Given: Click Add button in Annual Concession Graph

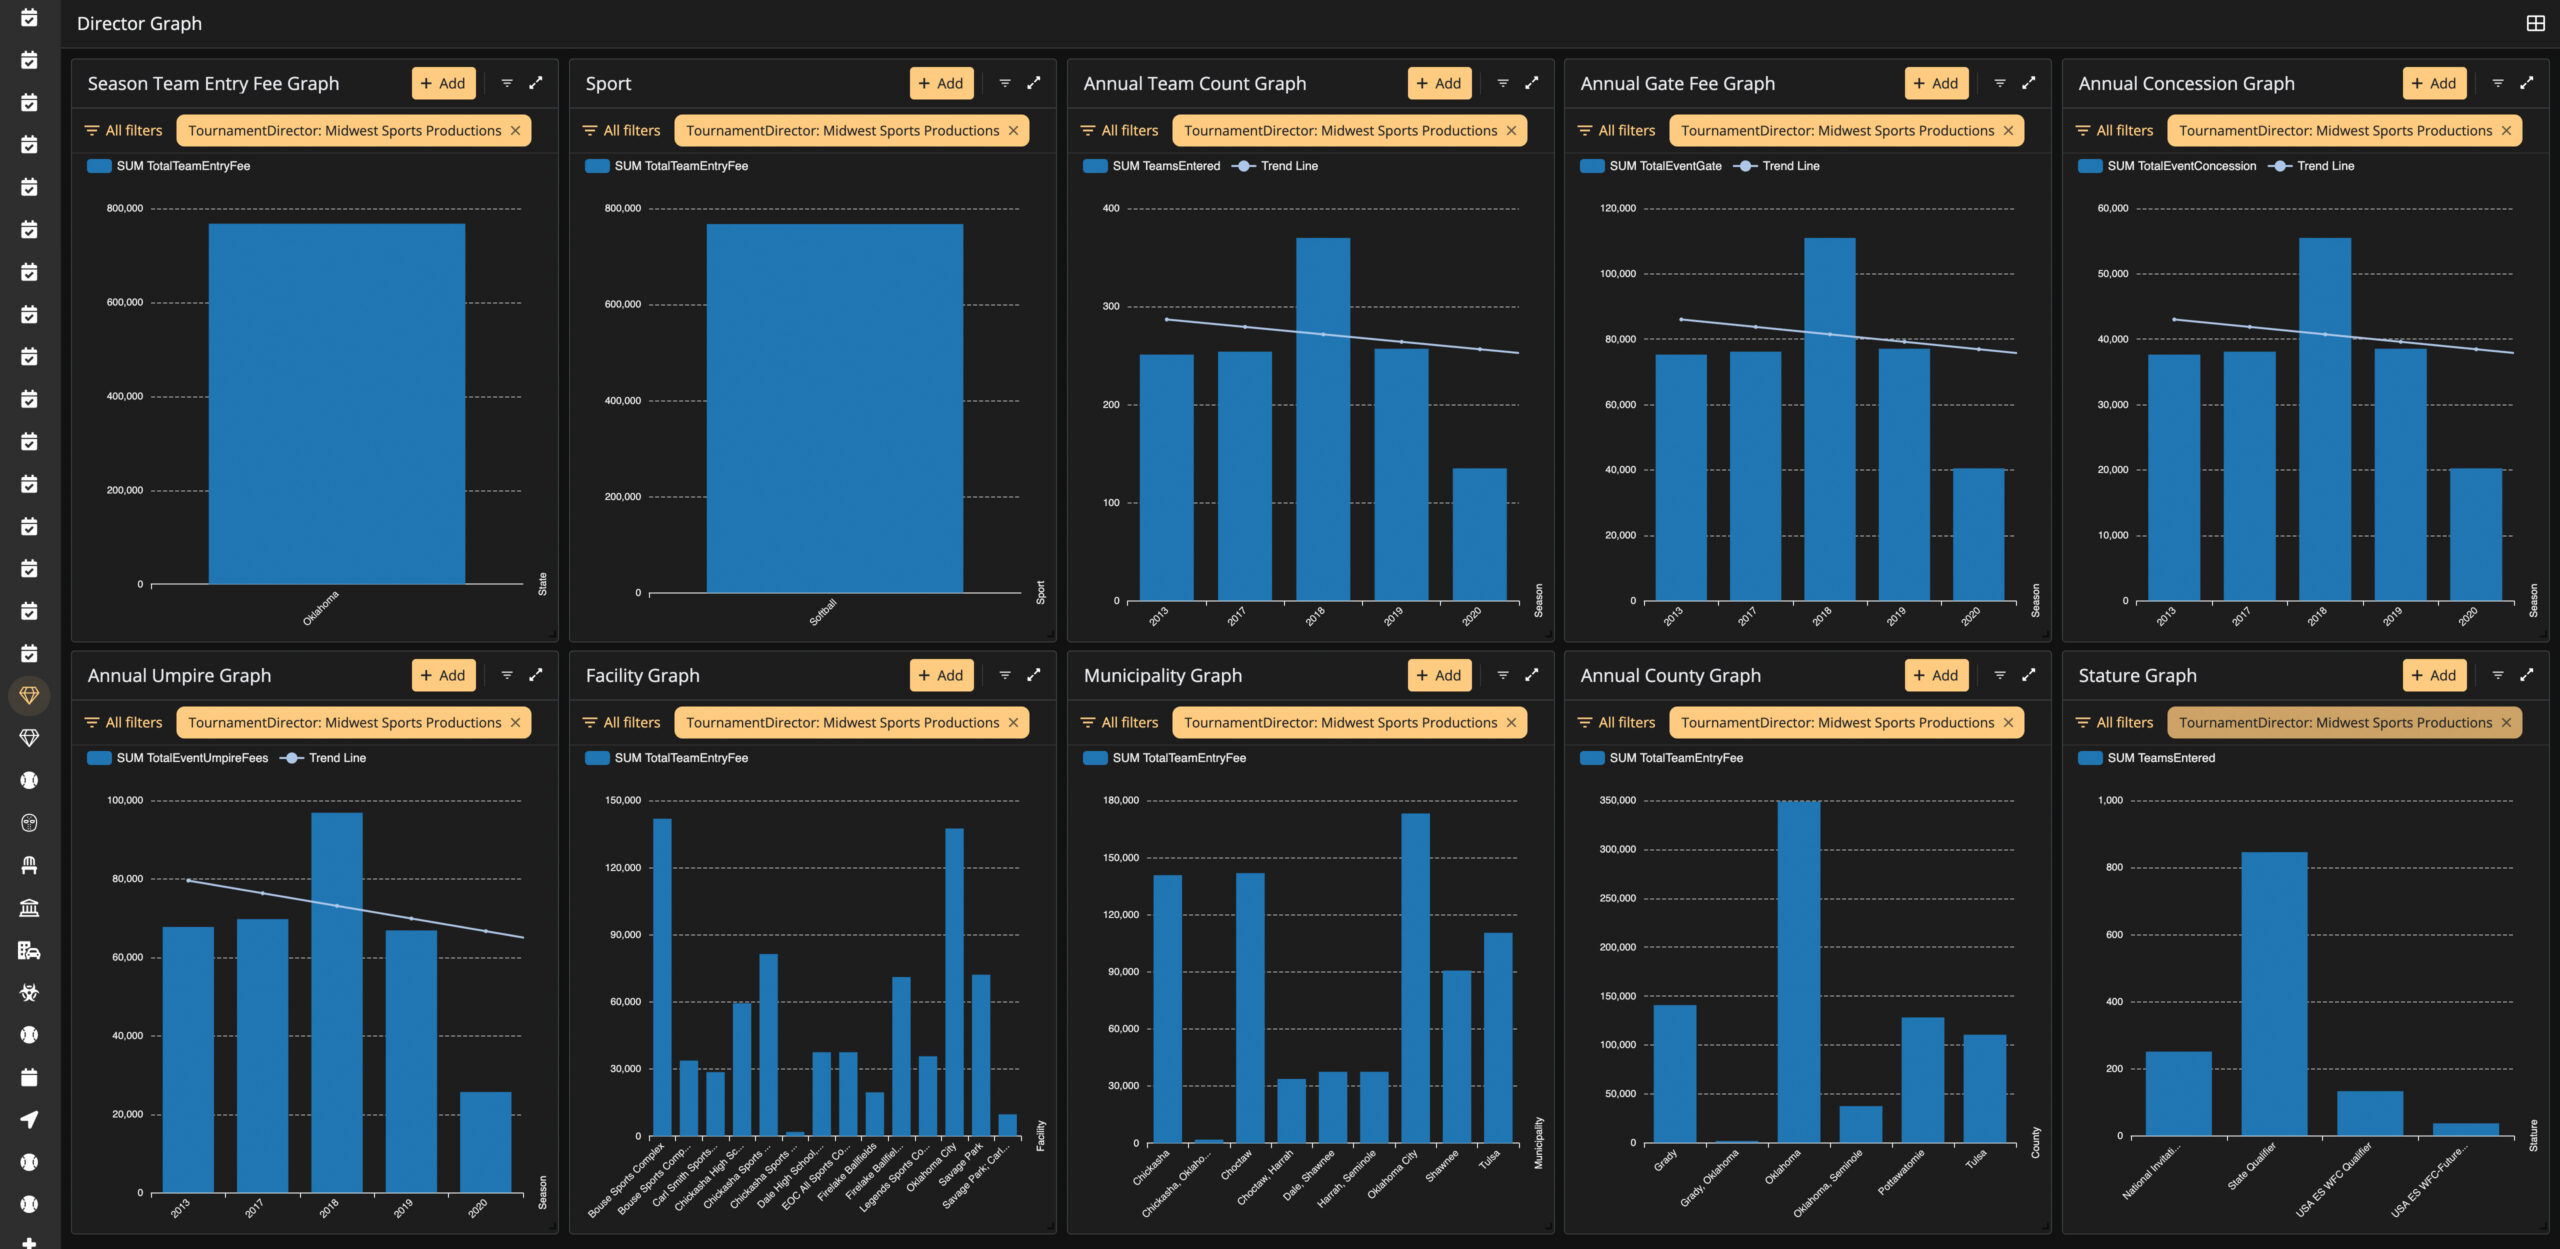Looking at the screenshot, I should tap(2434, 83).
